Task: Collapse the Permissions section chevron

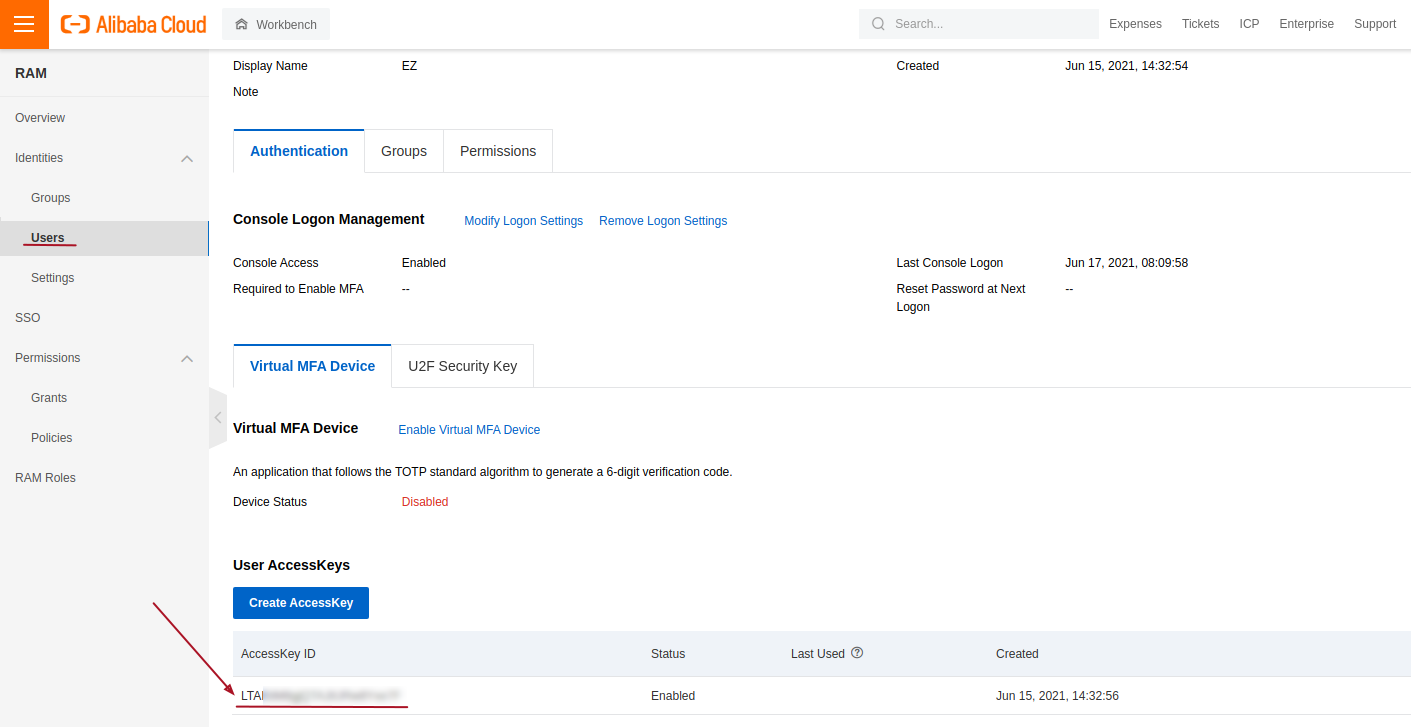Action: [187, 358]
